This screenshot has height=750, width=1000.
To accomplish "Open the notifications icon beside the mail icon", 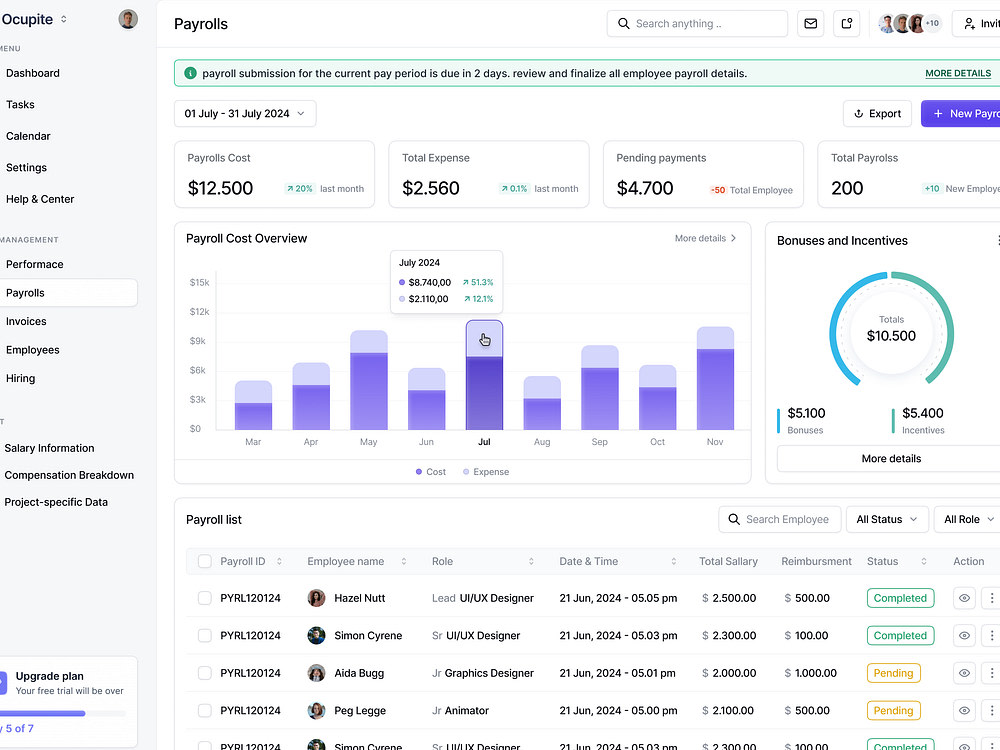I will 846,24.
